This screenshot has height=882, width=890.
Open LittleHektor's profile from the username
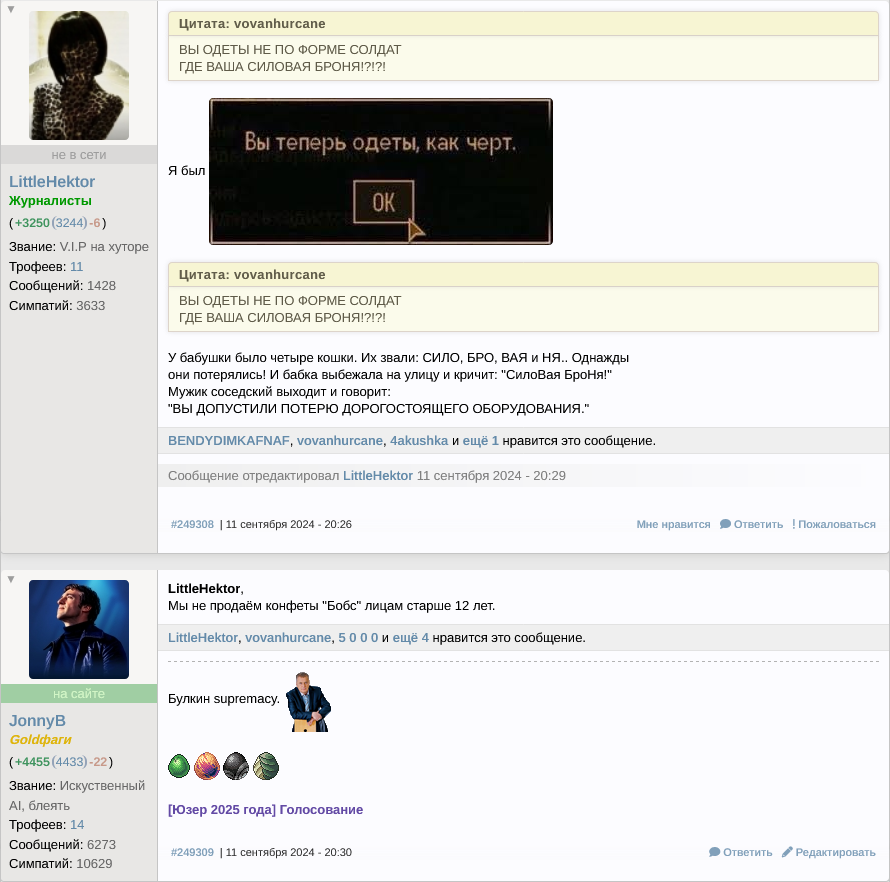click(x=52, y=181)
